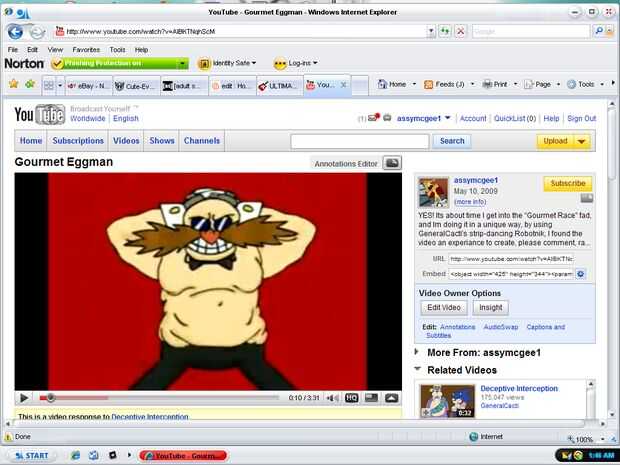This screenshot has height=465, width=620.
Task: Click the search magnifier icon in browser
Action: (x=599, y=31)
